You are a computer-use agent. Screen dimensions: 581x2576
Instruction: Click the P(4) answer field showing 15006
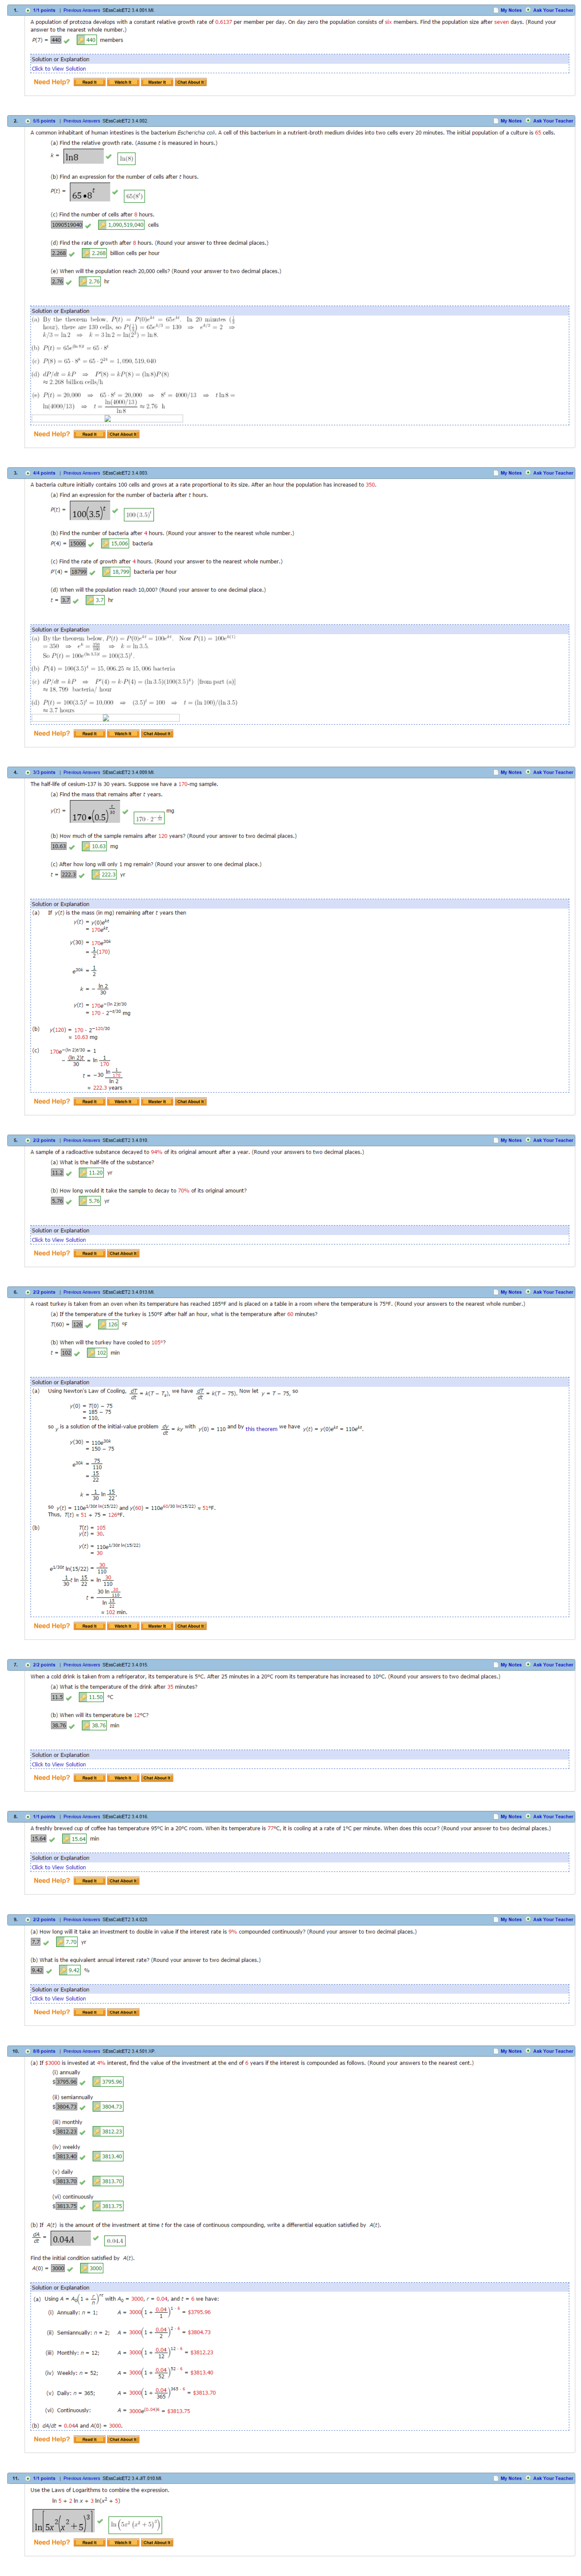pyautogui.click(x=77, y=544)
